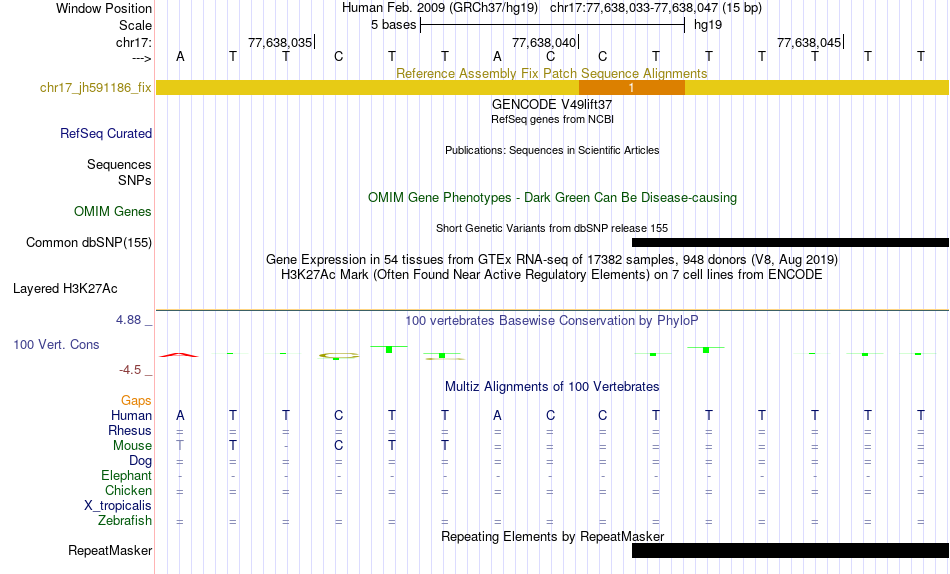Click the Rhesus species row label
This screenshot has height=574, width=950.
tap(130, 430)
